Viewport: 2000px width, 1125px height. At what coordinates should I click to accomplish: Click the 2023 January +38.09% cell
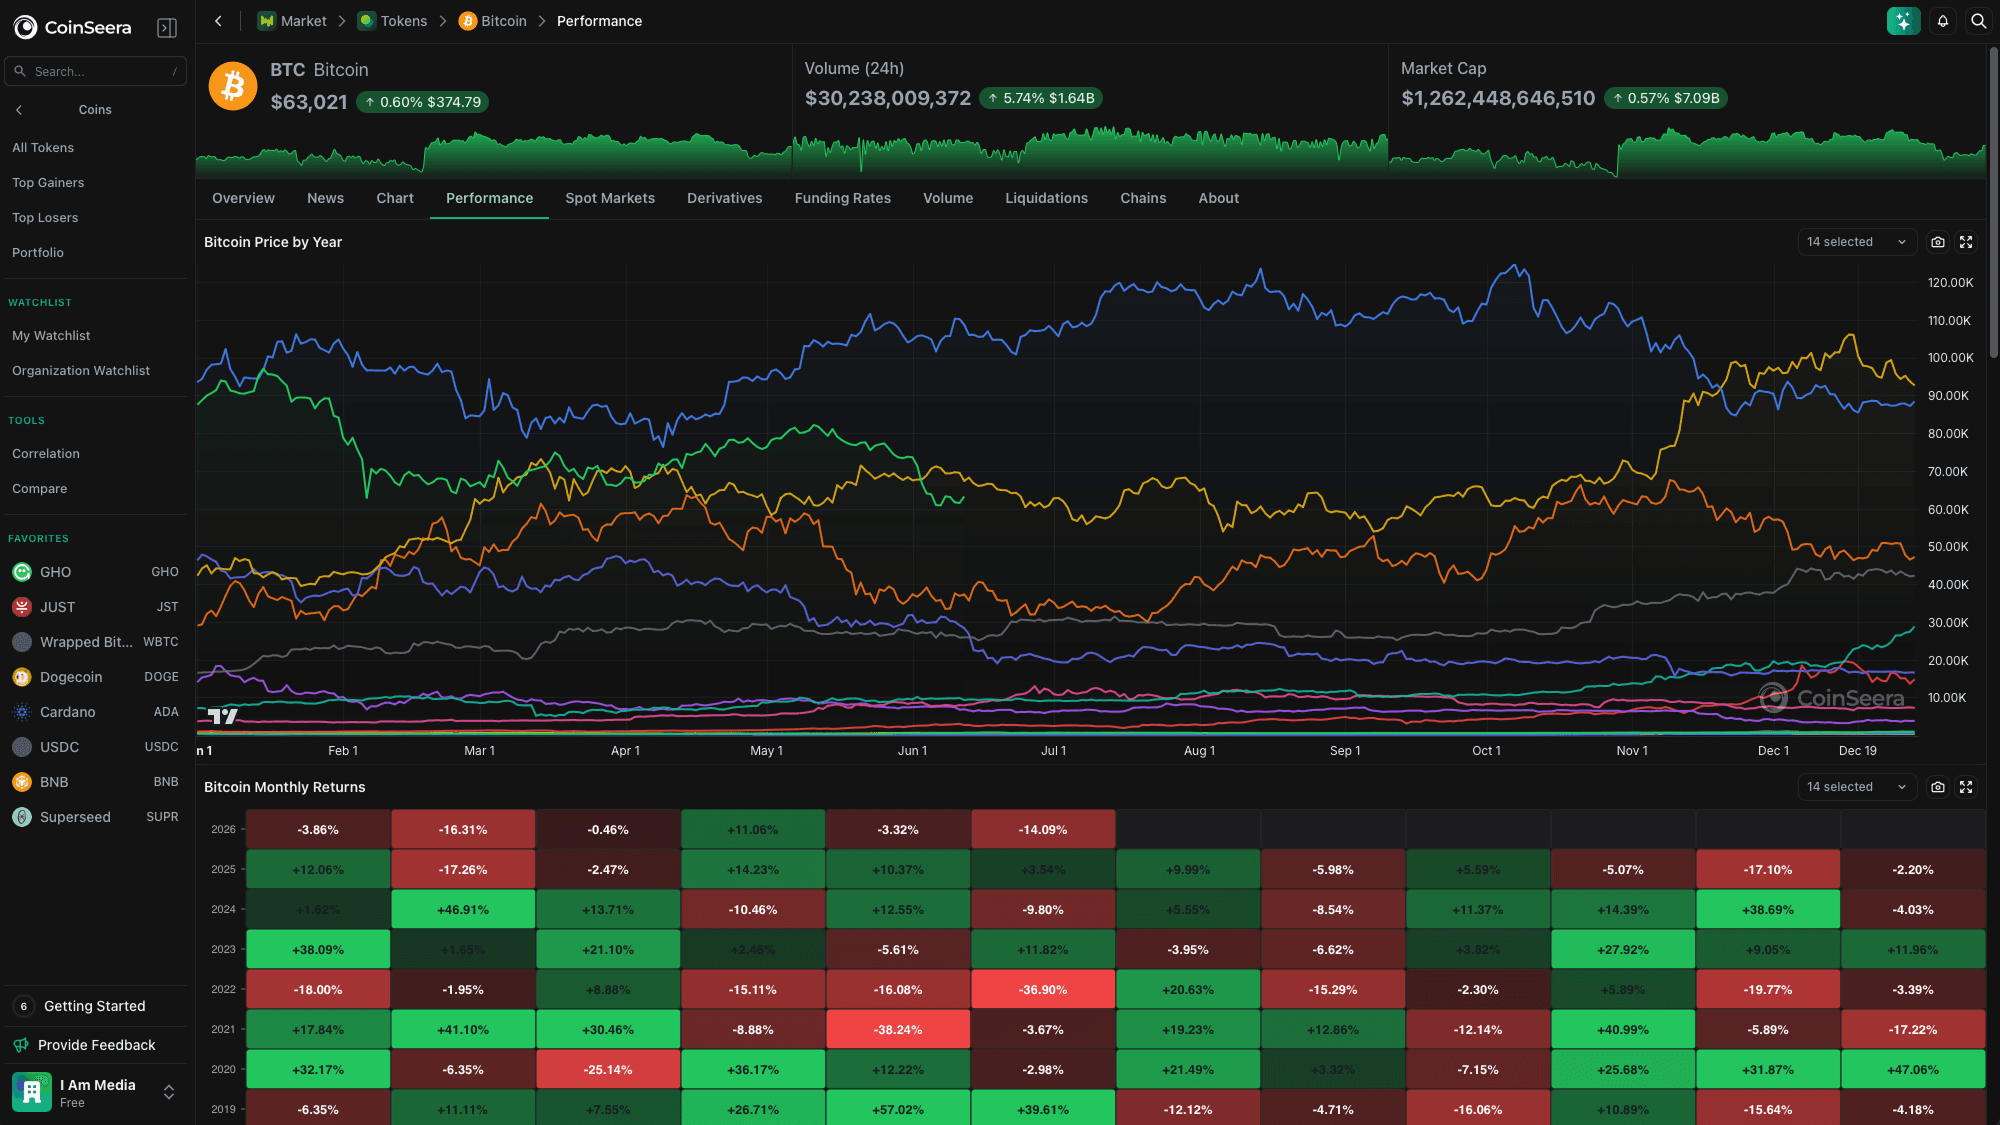318,949
